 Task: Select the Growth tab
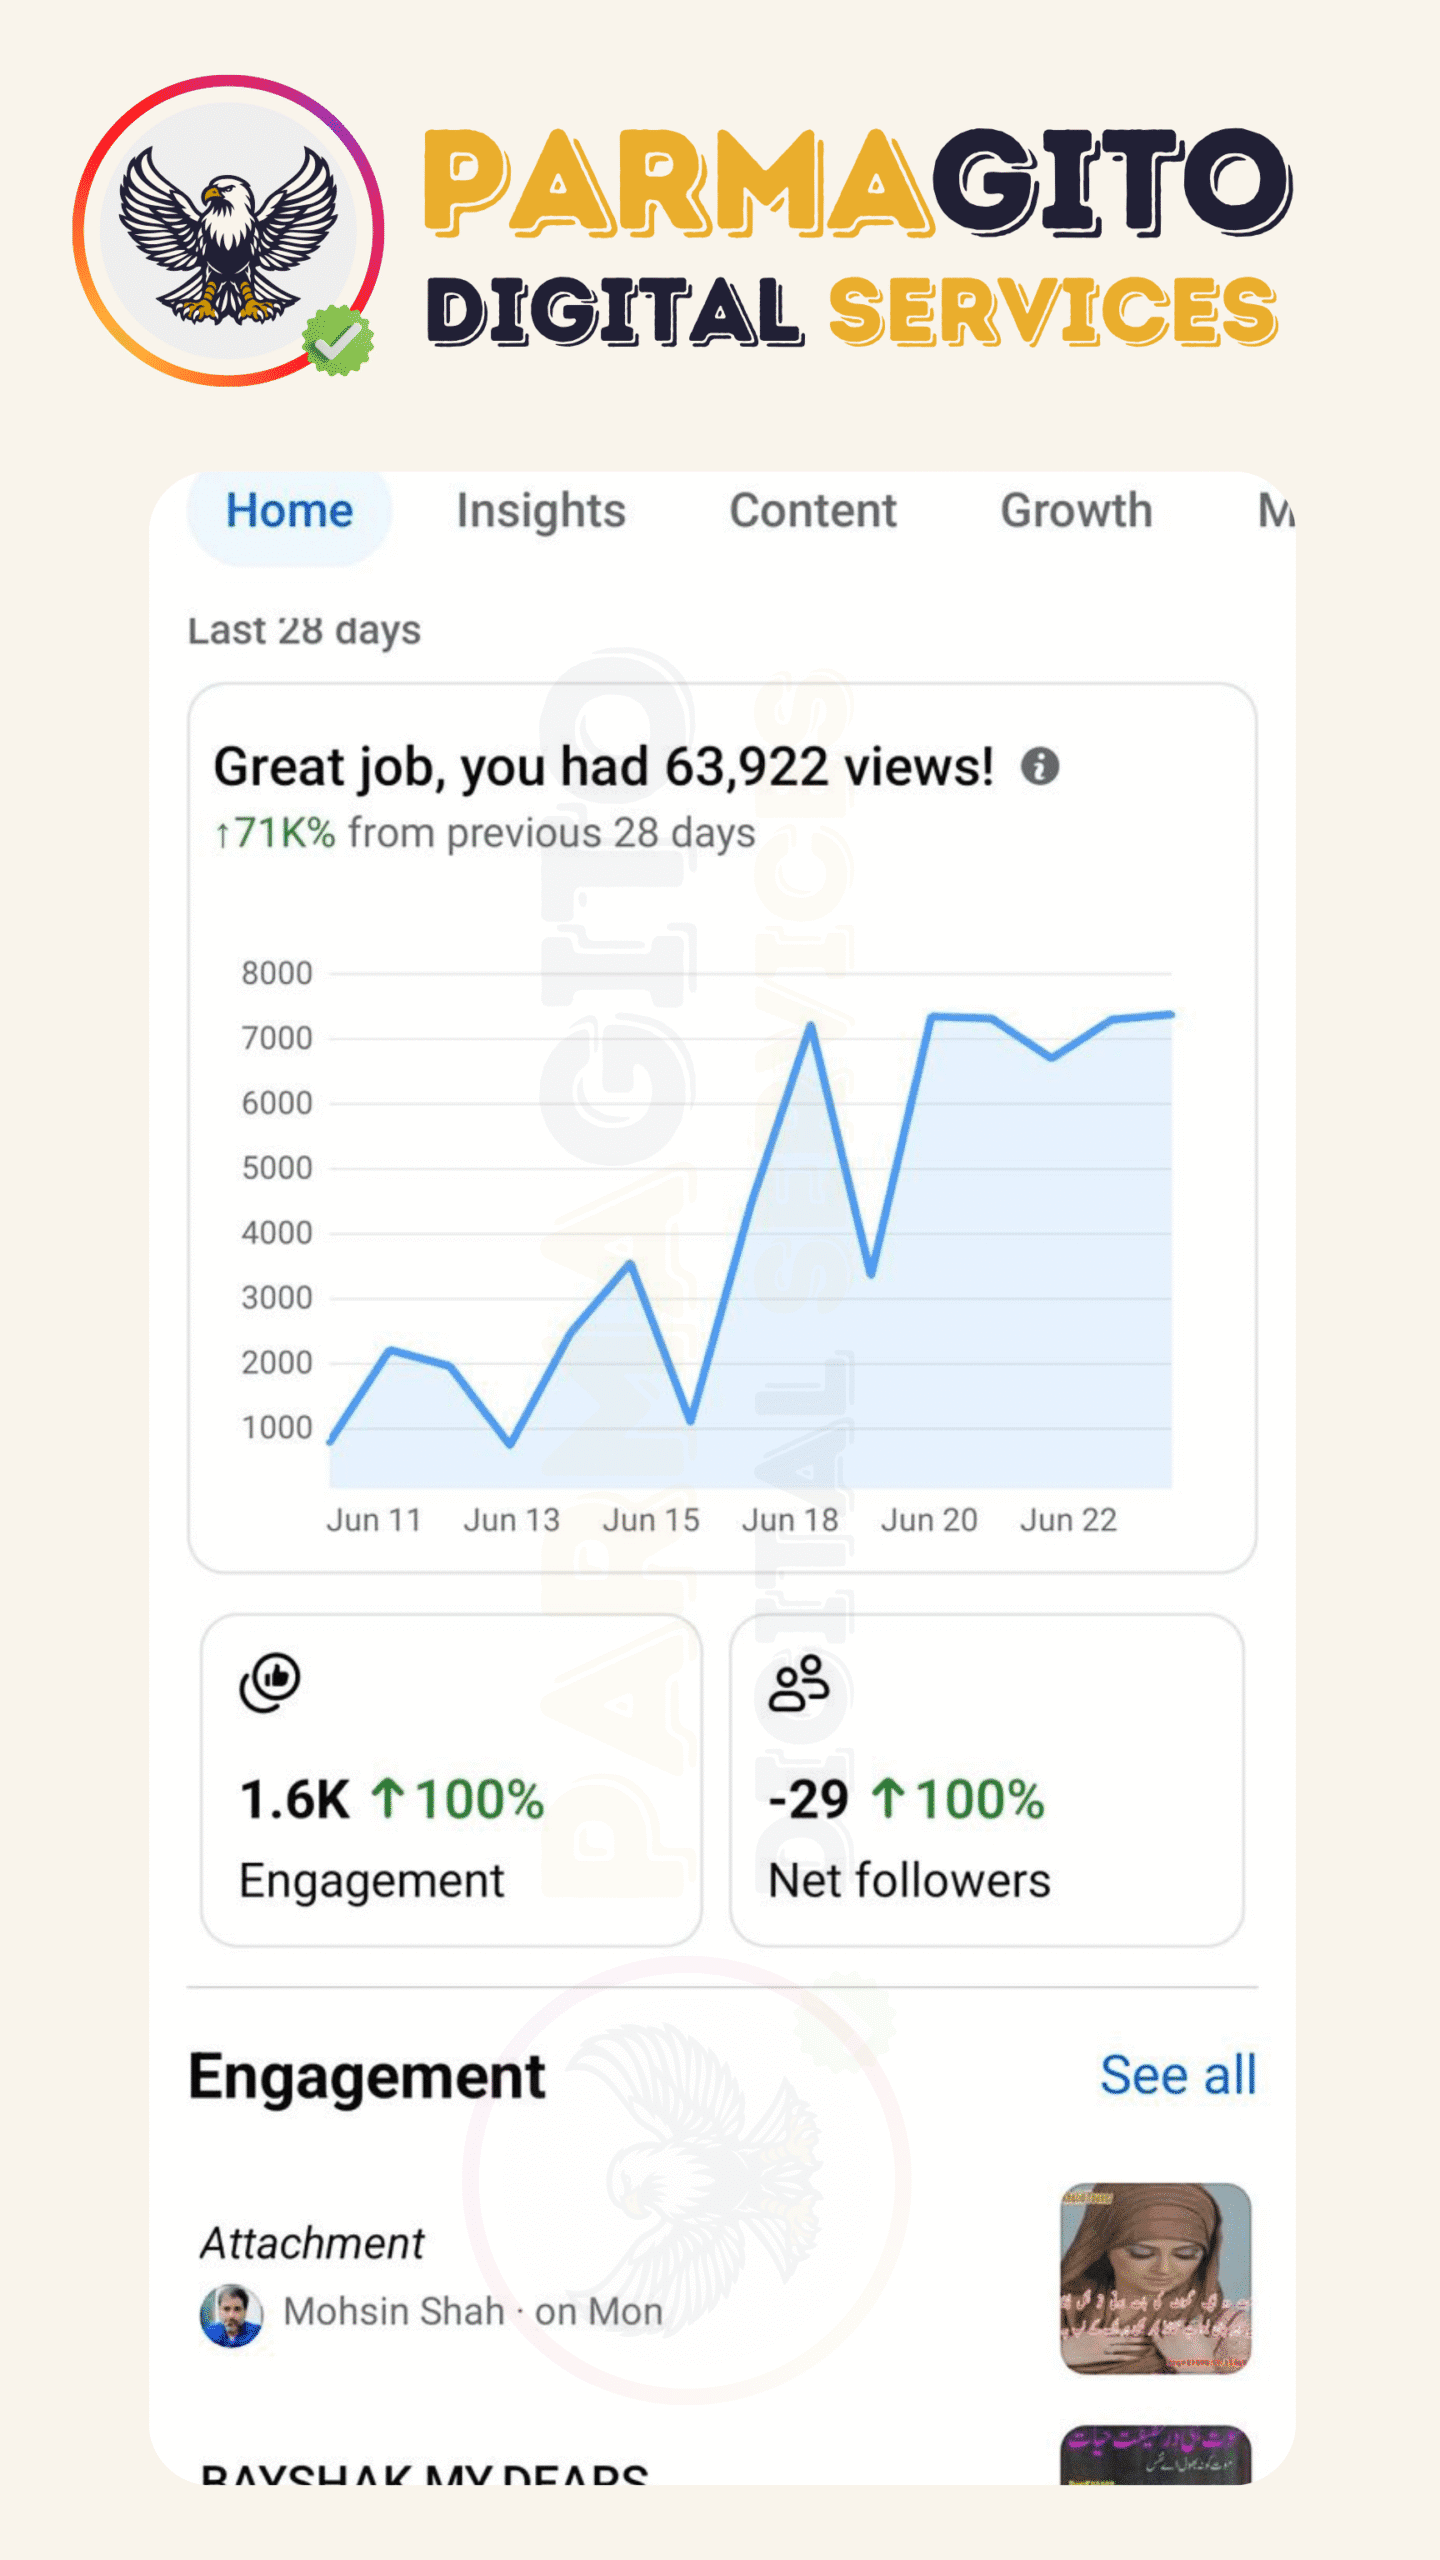[x=1076, y=511]
